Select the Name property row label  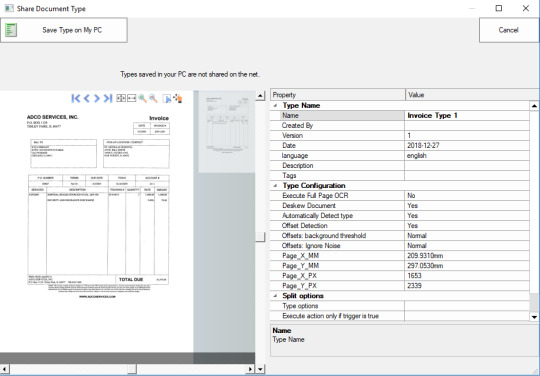point(290,116)
